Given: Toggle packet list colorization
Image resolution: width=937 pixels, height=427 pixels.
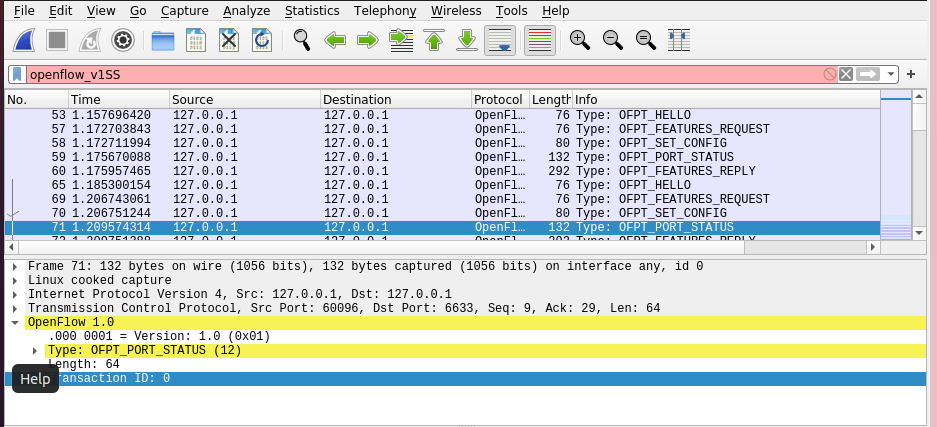Looking at the screenshot, I should point(540,41).
